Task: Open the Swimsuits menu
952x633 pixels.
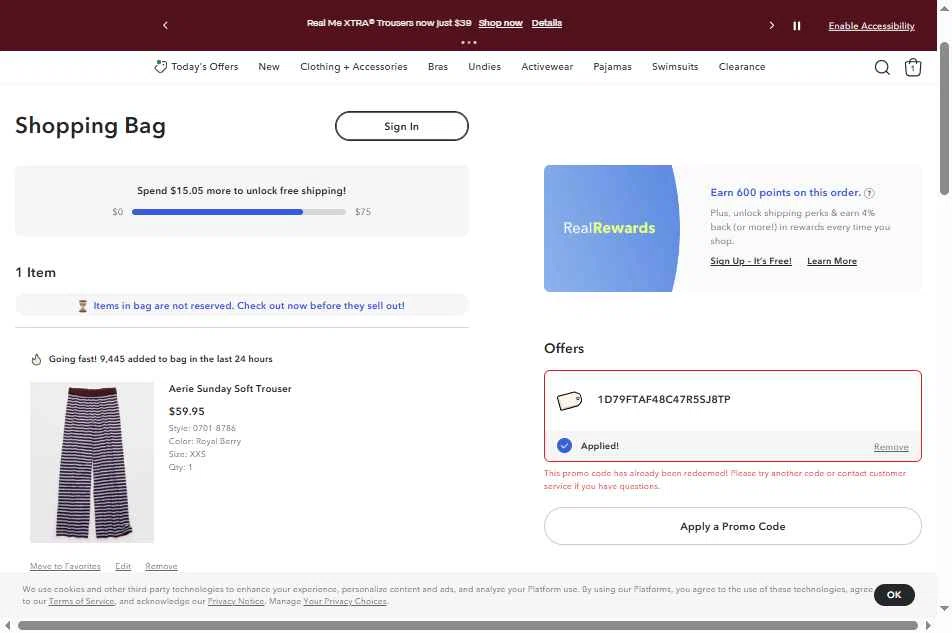Action: coord(675,67)
